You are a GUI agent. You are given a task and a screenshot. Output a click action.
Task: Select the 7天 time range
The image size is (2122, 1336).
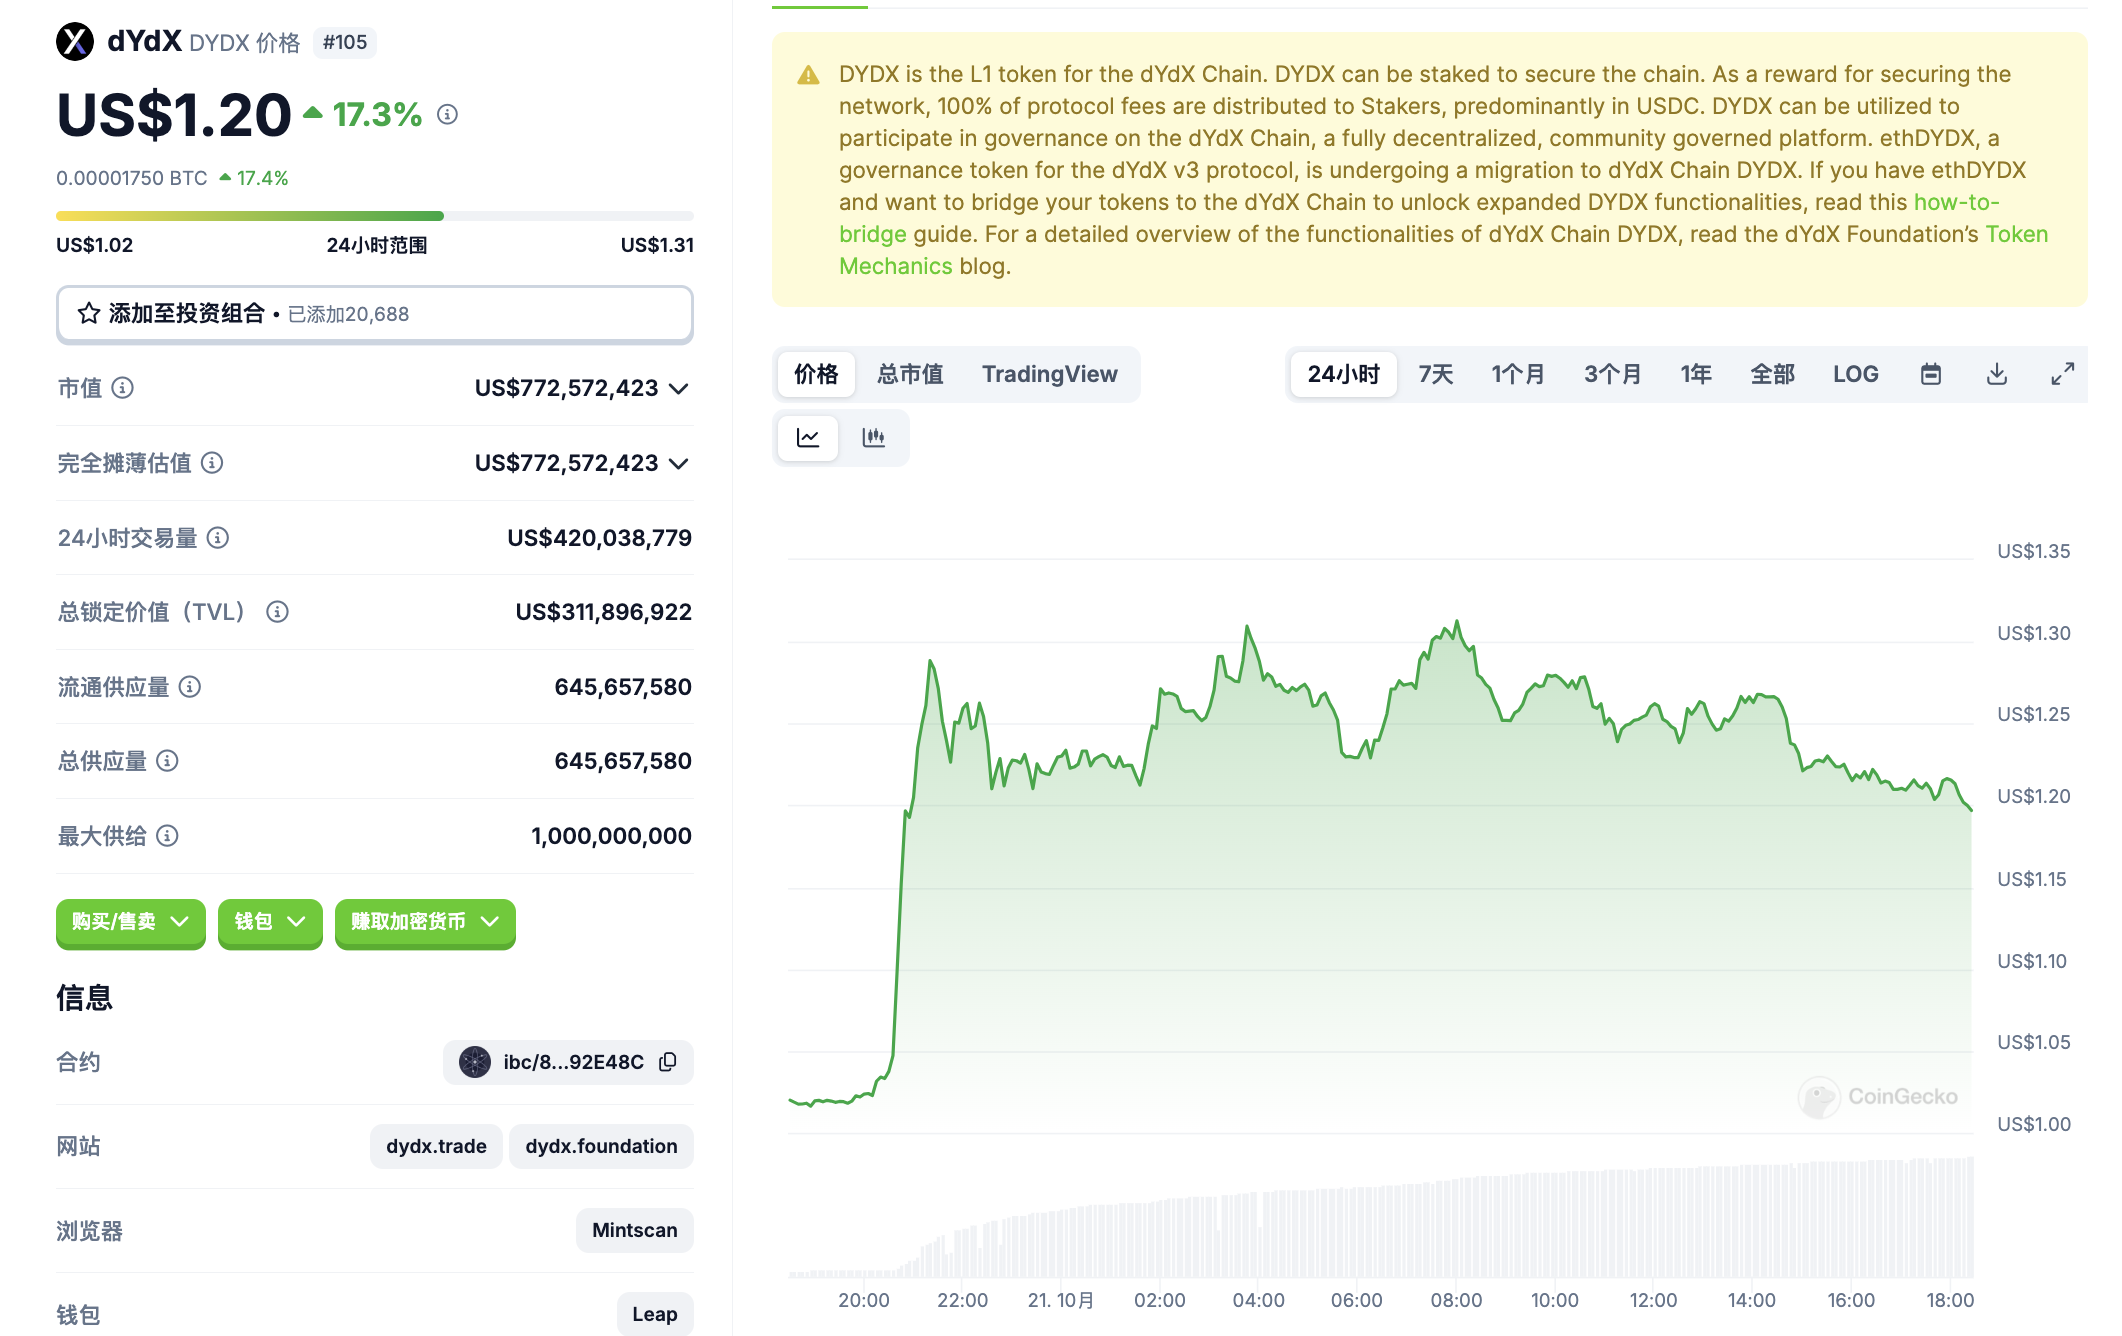pos(1435,374)
